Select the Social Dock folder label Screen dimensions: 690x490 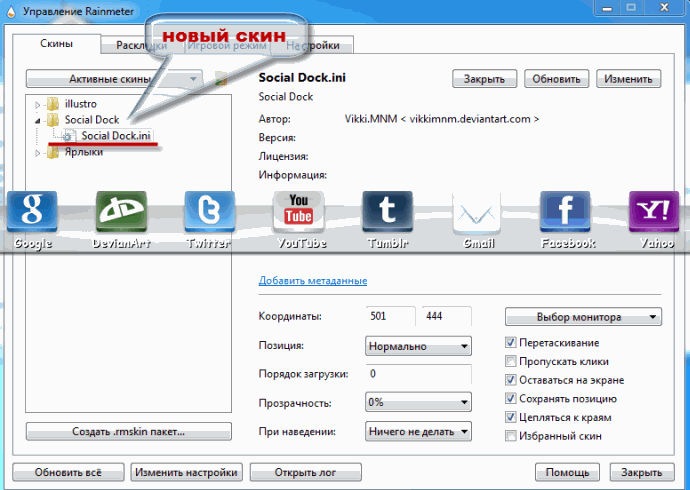[92, 120]
